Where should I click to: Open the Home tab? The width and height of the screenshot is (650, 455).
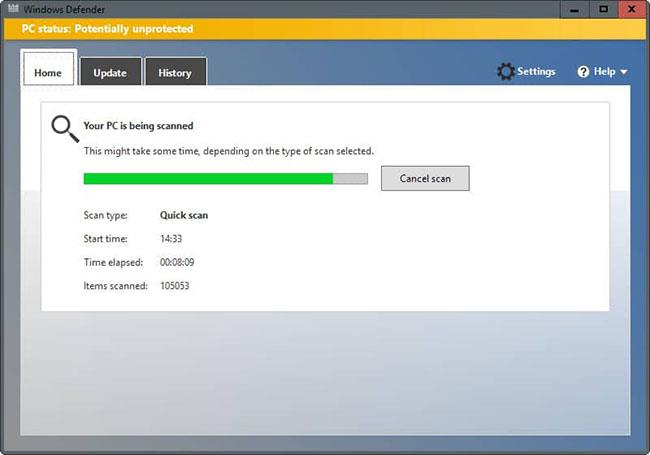pos(49,68)
